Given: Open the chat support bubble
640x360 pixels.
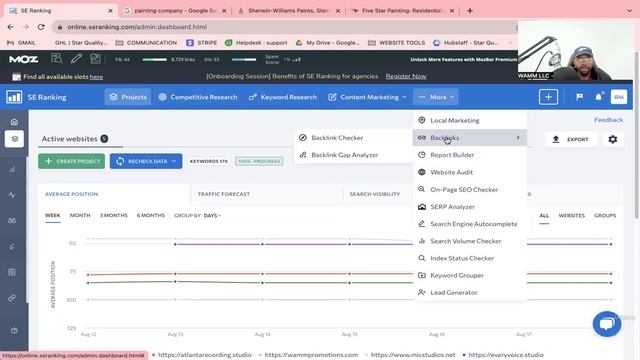Looking at the screenshot, I should (x=607, y=324).
